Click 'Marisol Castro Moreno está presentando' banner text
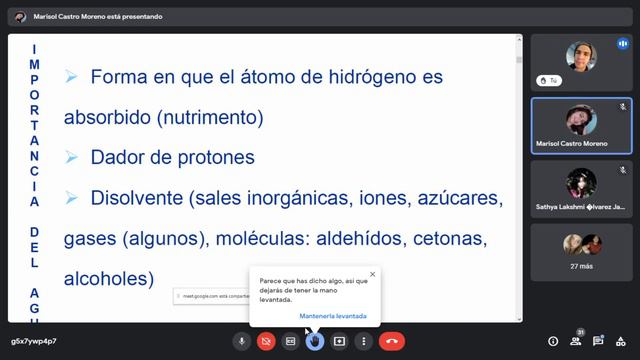 pos(98,17)
